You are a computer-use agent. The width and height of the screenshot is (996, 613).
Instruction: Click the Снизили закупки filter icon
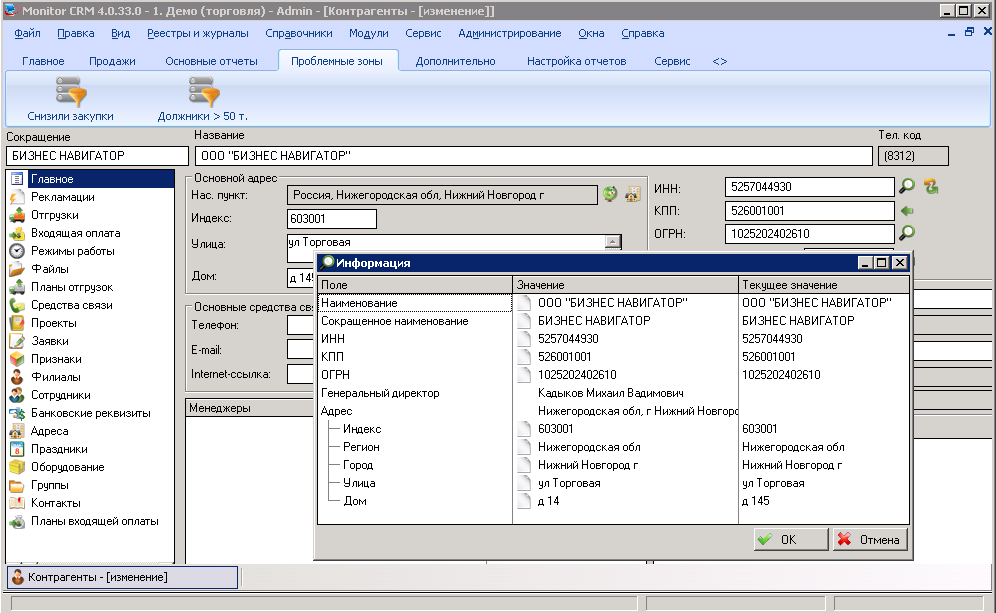(70, 93)
